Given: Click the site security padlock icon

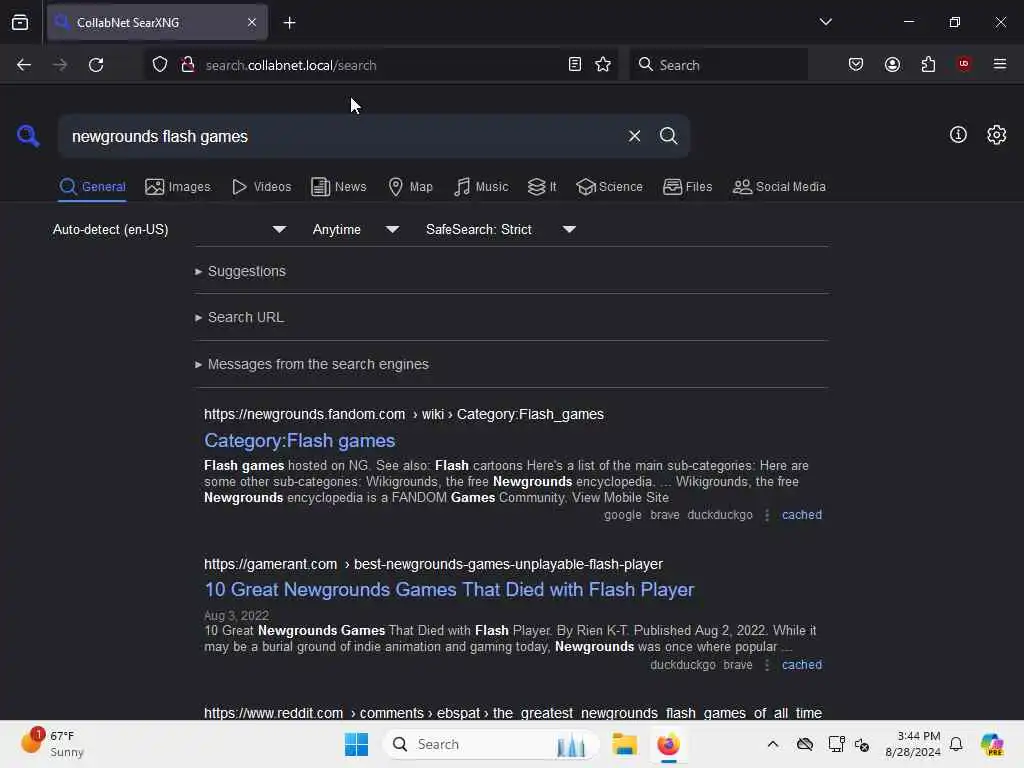Looking at the screenshot, I should [x=187, y=65].
